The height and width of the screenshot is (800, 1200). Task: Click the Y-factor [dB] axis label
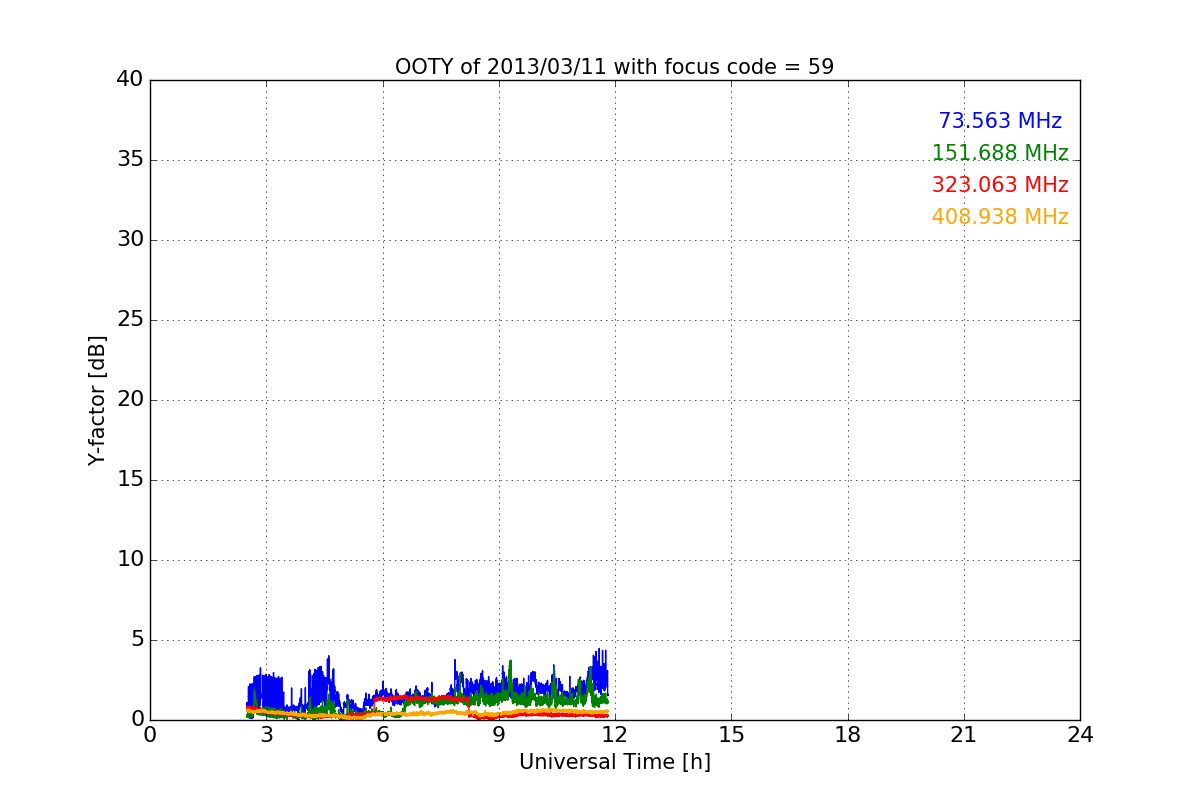[x=97, y=400]
